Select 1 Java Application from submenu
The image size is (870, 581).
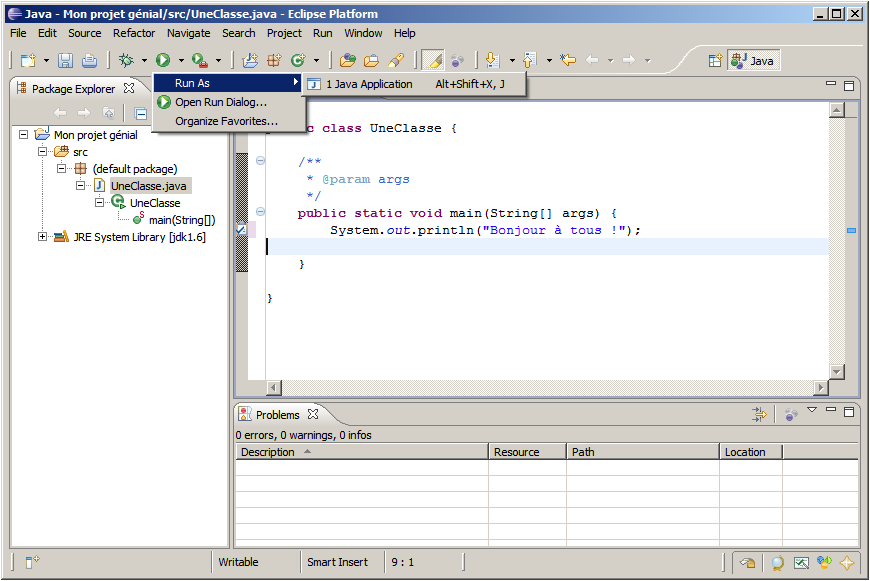[x=368, y=84]
